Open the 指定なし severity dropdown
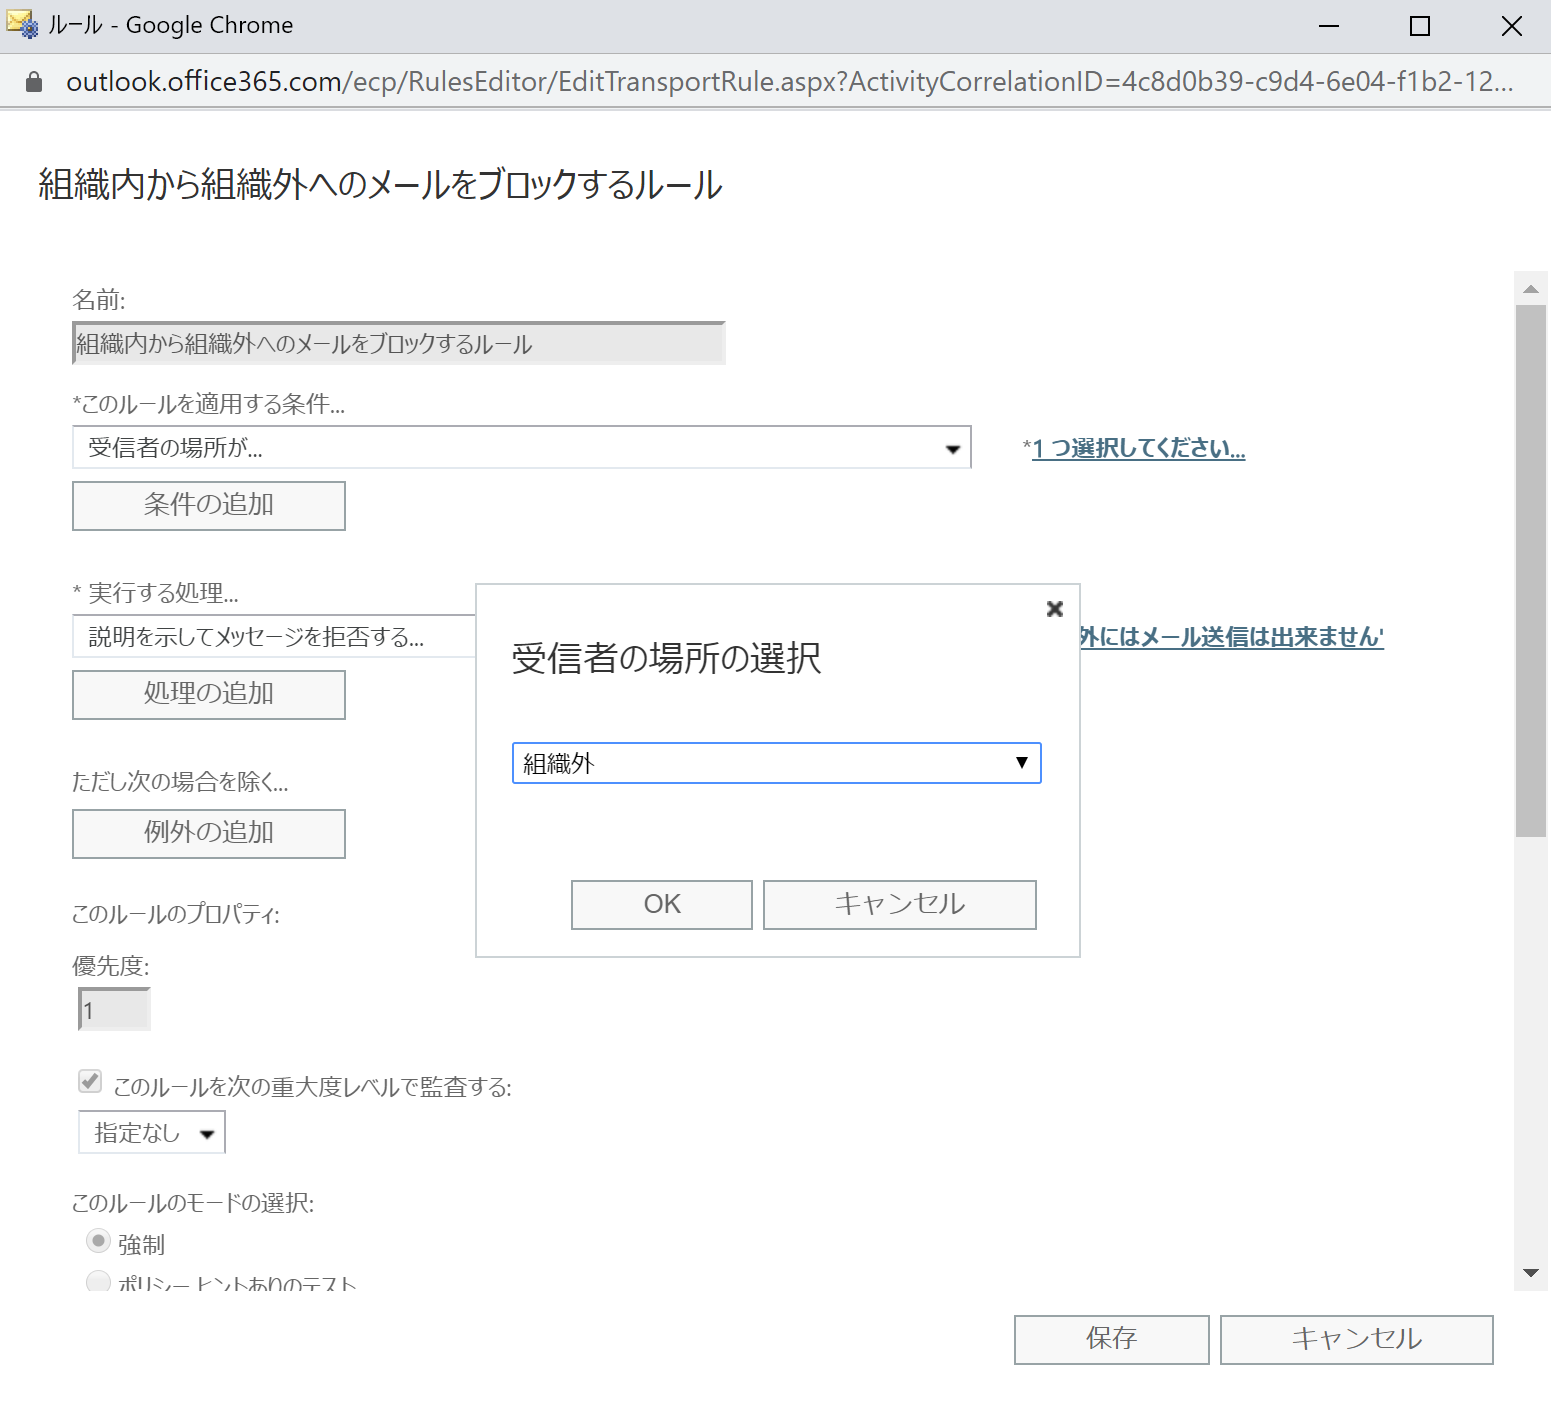The image size is (1551, 1409). [152, 1132]
